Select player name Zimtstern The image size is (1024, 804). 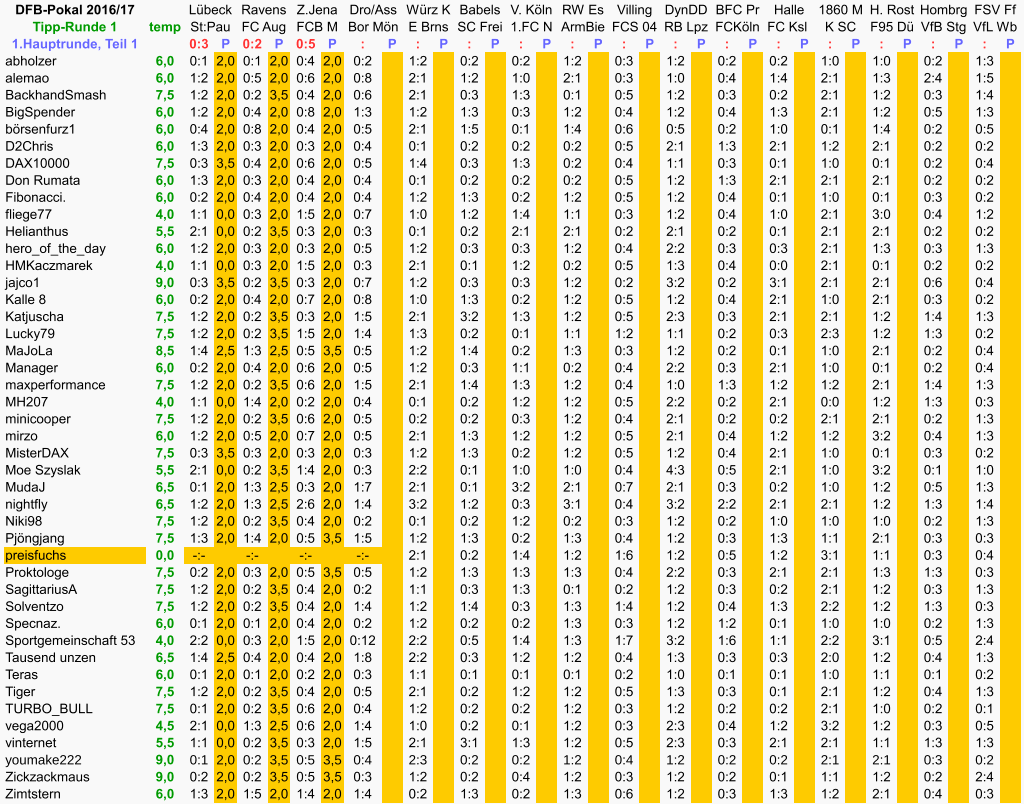click(x=33, y=794)
